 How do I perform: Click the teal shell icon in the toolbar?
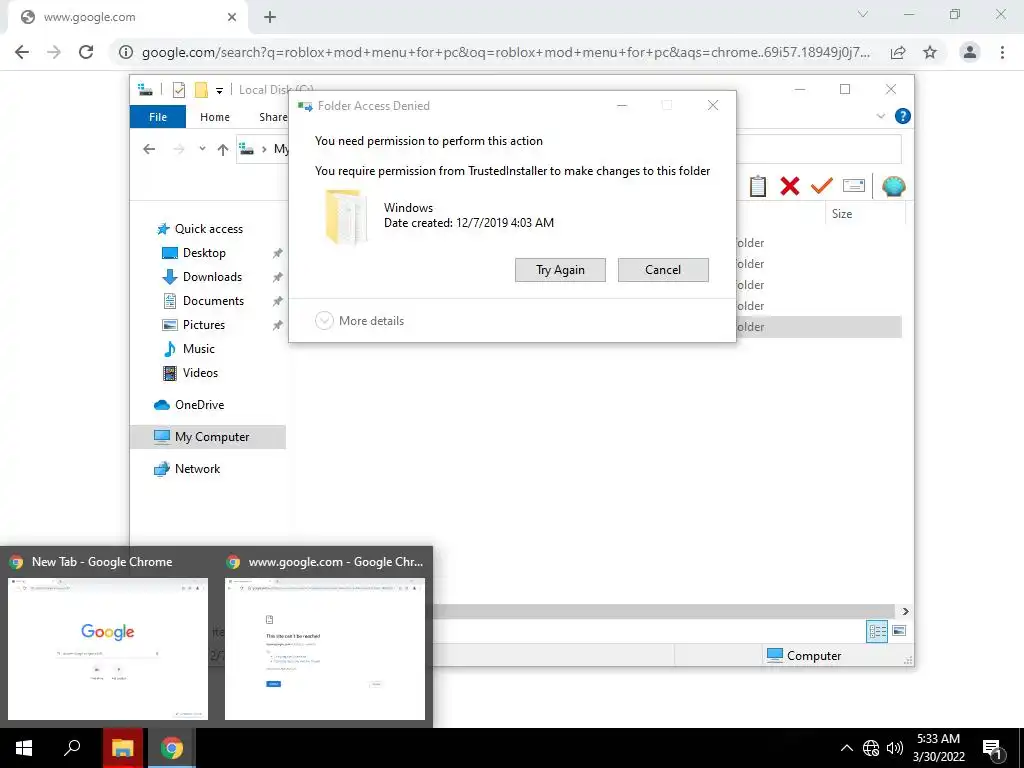(x=893, y=186)
